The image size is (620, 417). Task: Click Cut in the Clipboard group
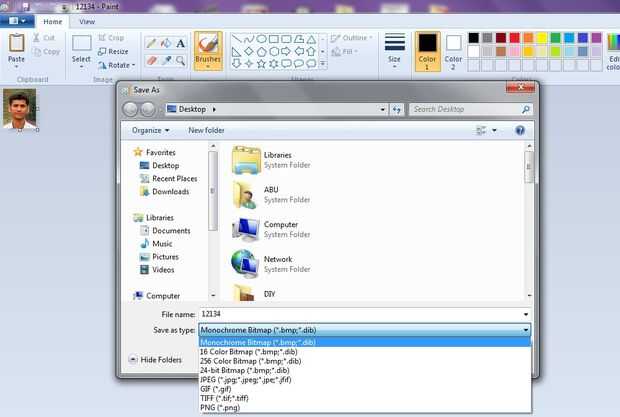point(44,38)
